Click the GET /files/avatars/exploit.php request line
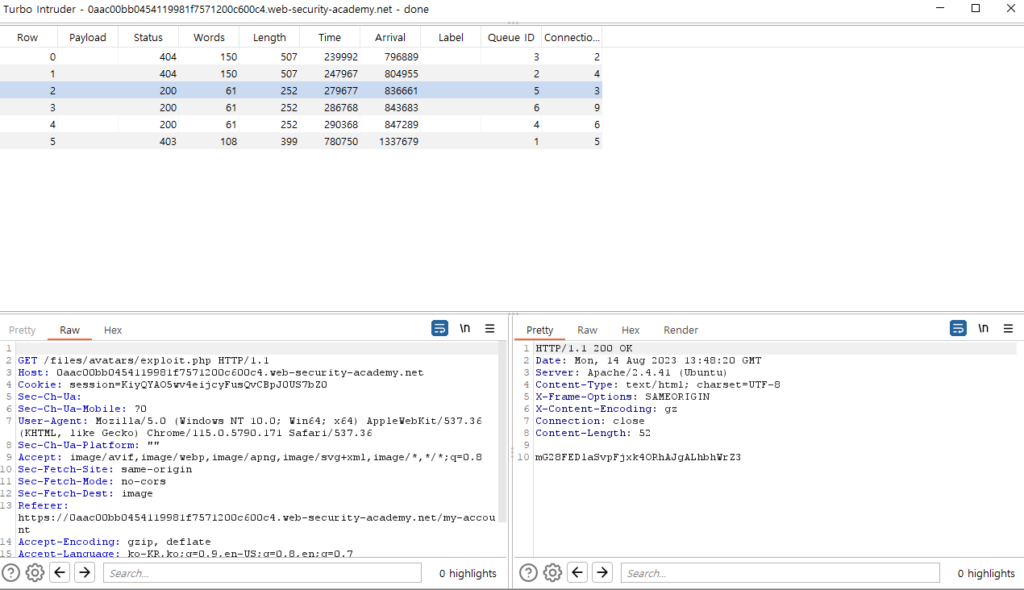The height and width of the screenshot is (590, 1024). click(143, 361)
